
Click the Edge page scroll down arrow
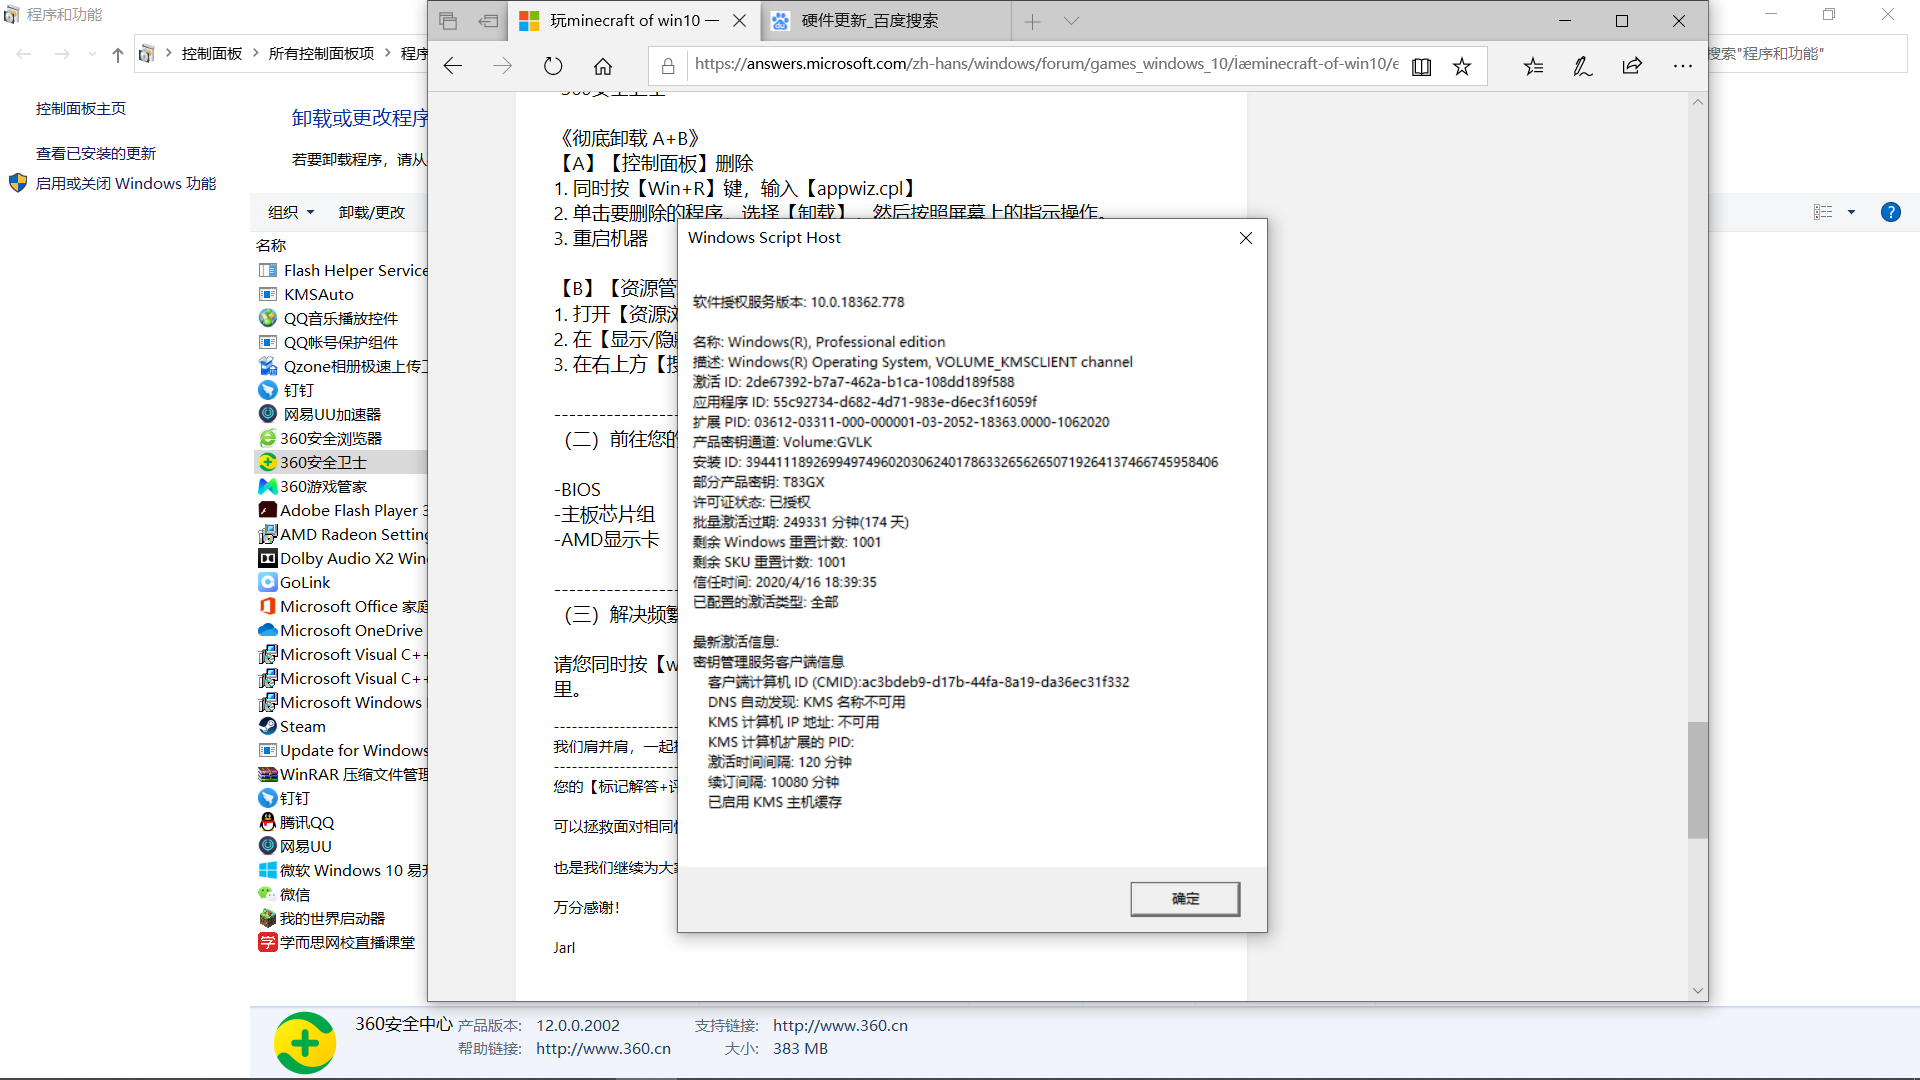click(1697, 991)
